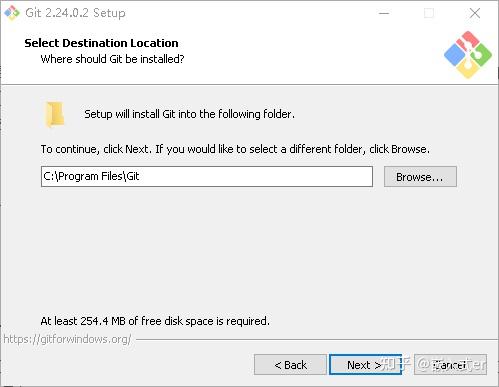
Task: Click inside the destination folder path field
Action: [x=207, y=176]
